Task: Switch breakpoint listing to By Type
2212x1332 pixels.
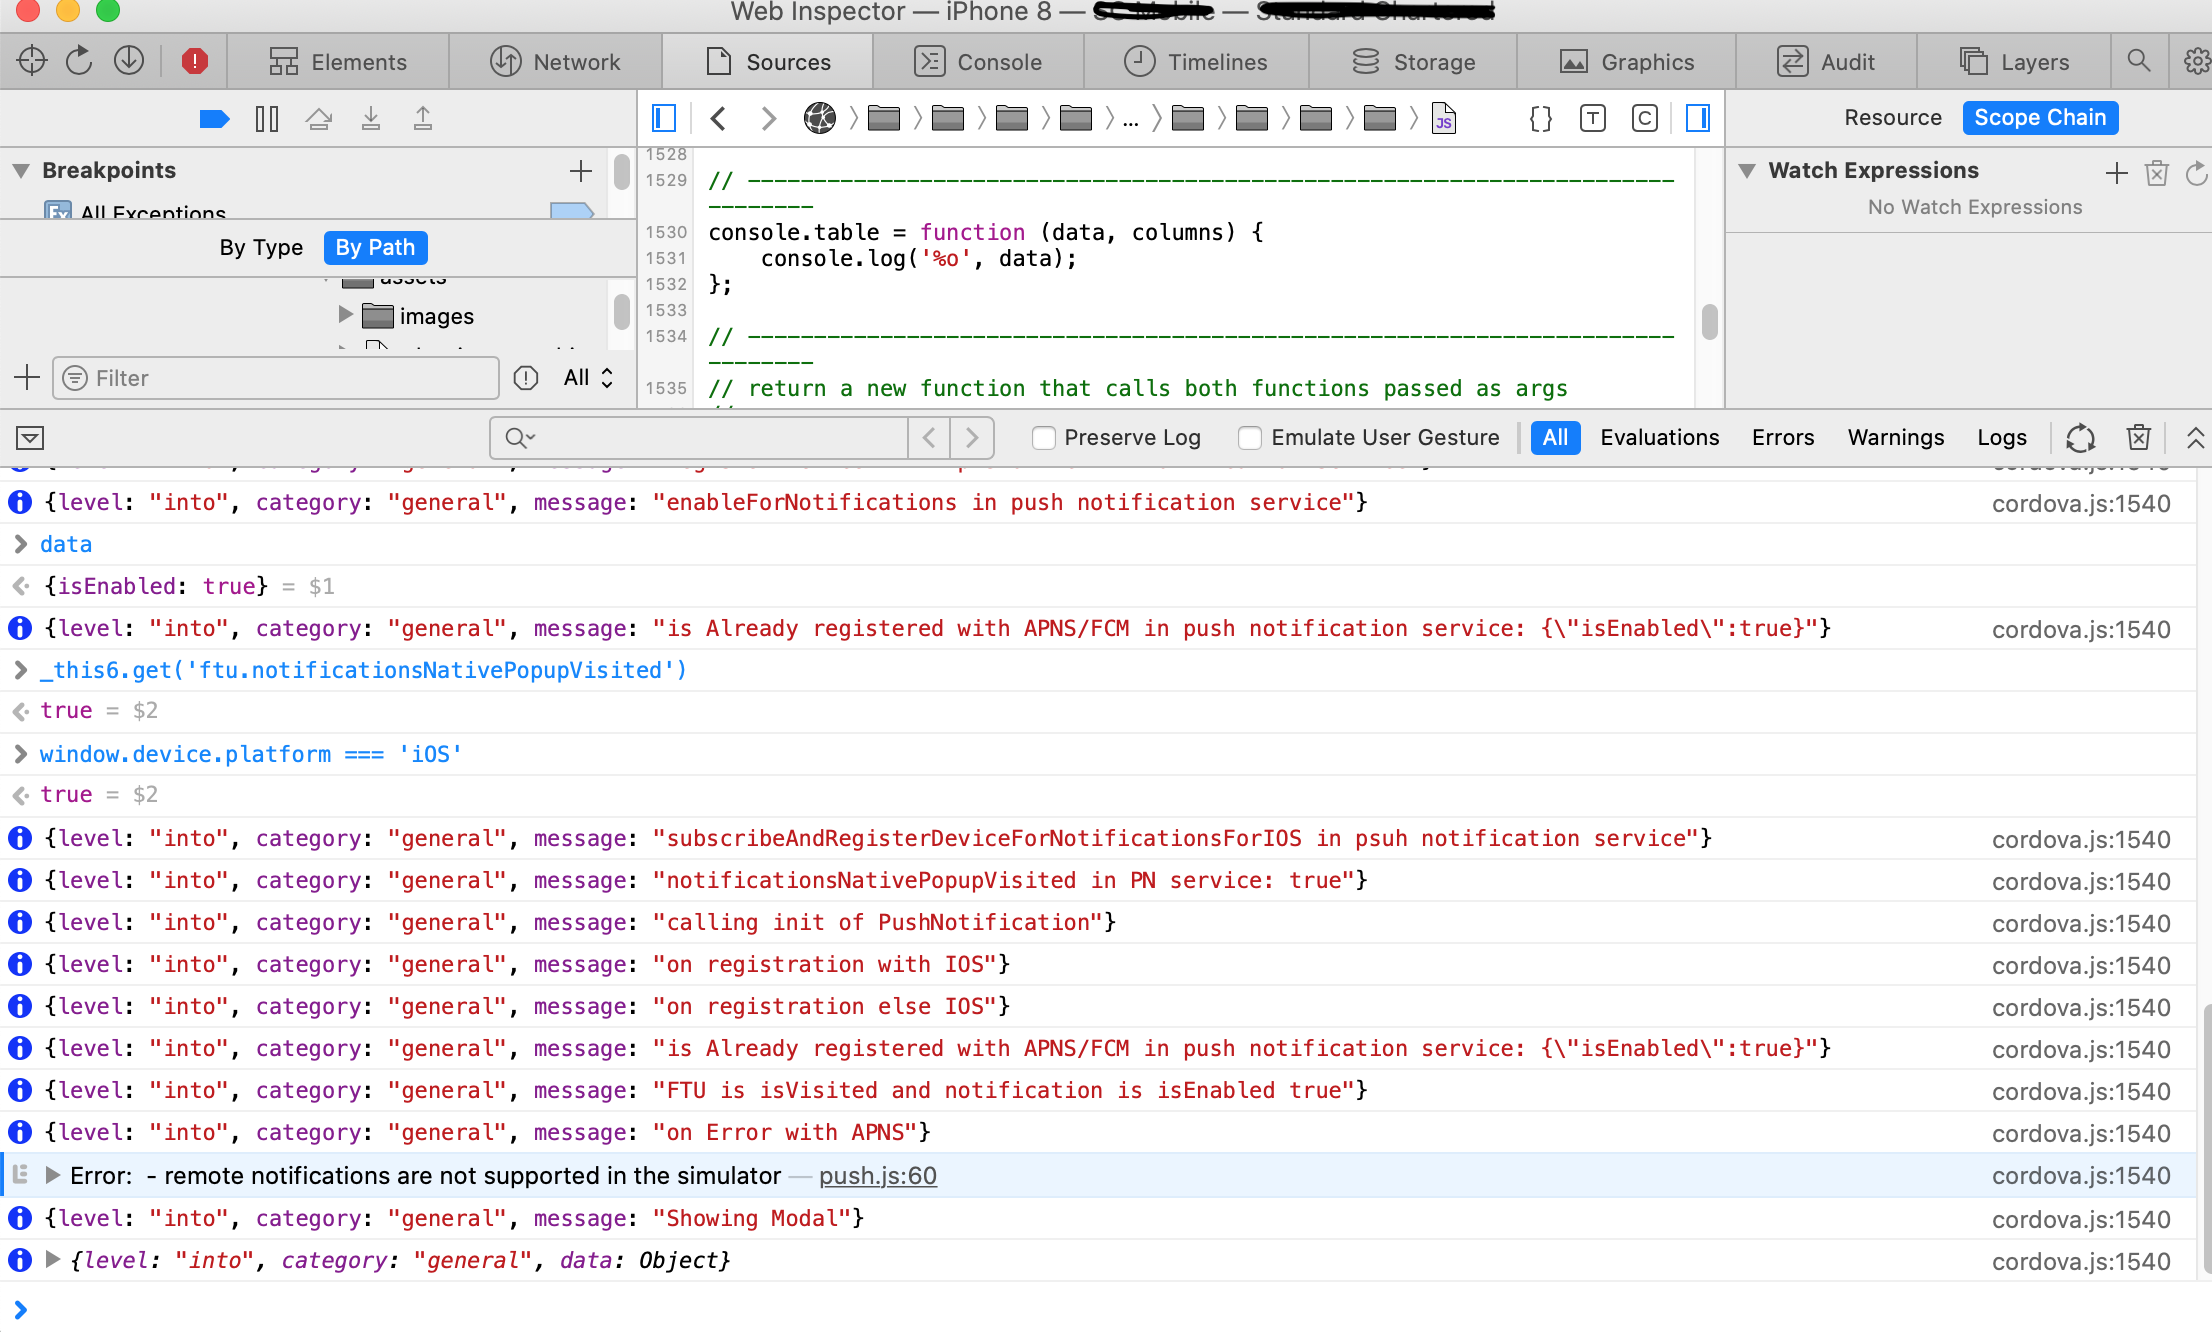Action: [x=261, y=247]
